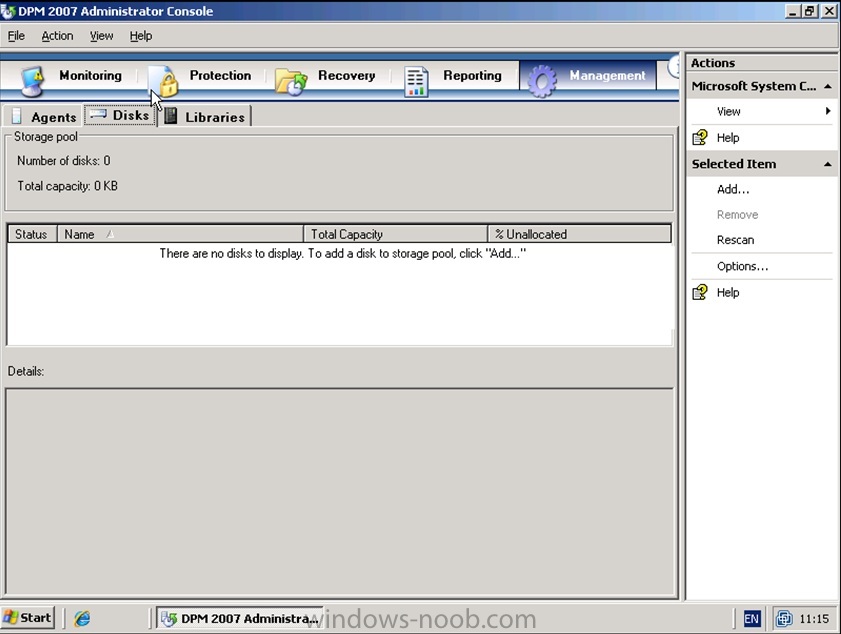Open the File menu
This screenshot has height=634, width=841.
[16, 36]
